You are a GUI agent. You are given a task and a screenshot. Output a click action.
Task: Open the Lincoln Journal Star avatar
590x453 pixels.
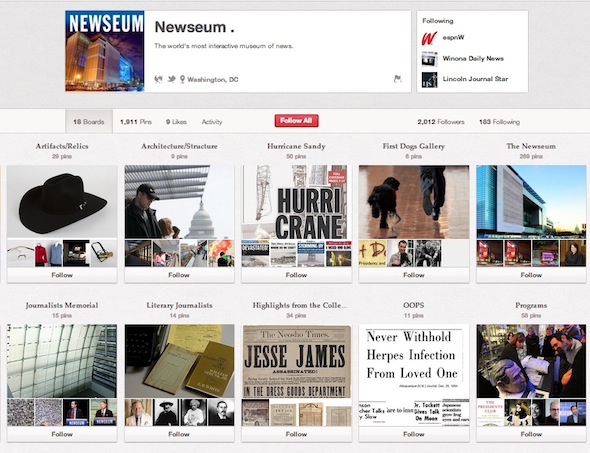click(429, 79)
